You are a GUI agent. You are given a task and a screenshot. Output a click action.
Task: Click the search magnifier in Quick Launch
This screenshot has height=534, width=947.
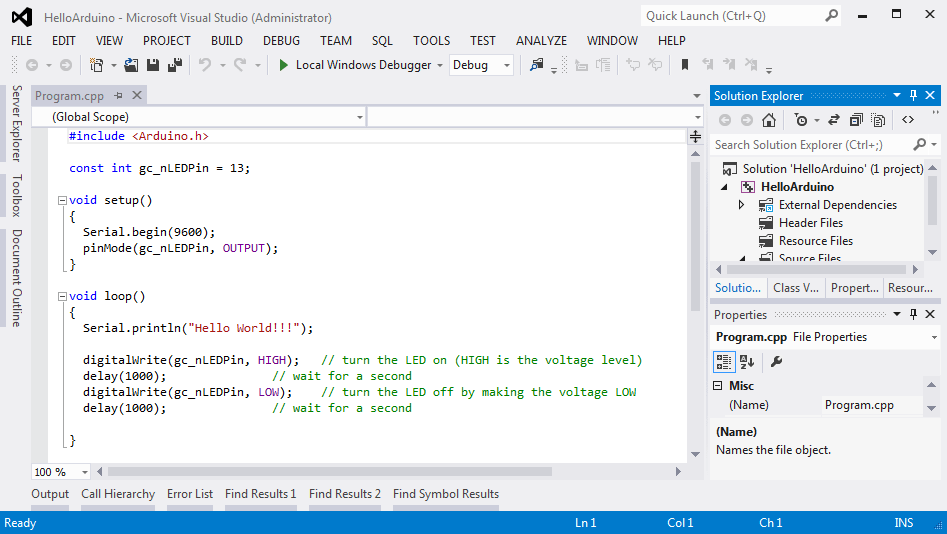(x=832, y=16)
